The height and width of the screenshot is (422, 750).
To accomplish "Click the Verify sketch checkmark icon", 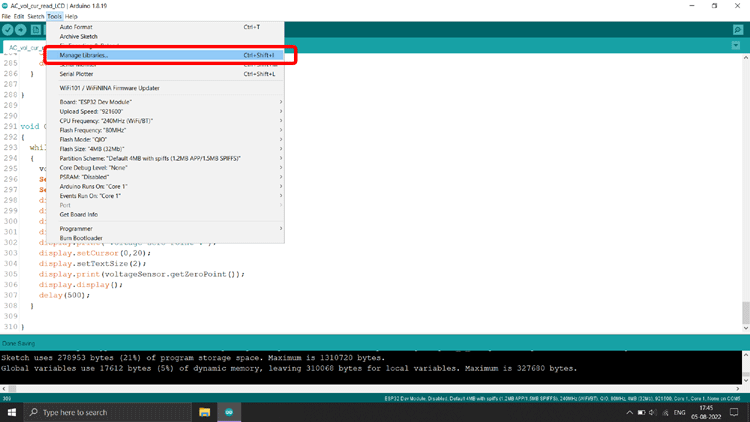I will [8, 30].
